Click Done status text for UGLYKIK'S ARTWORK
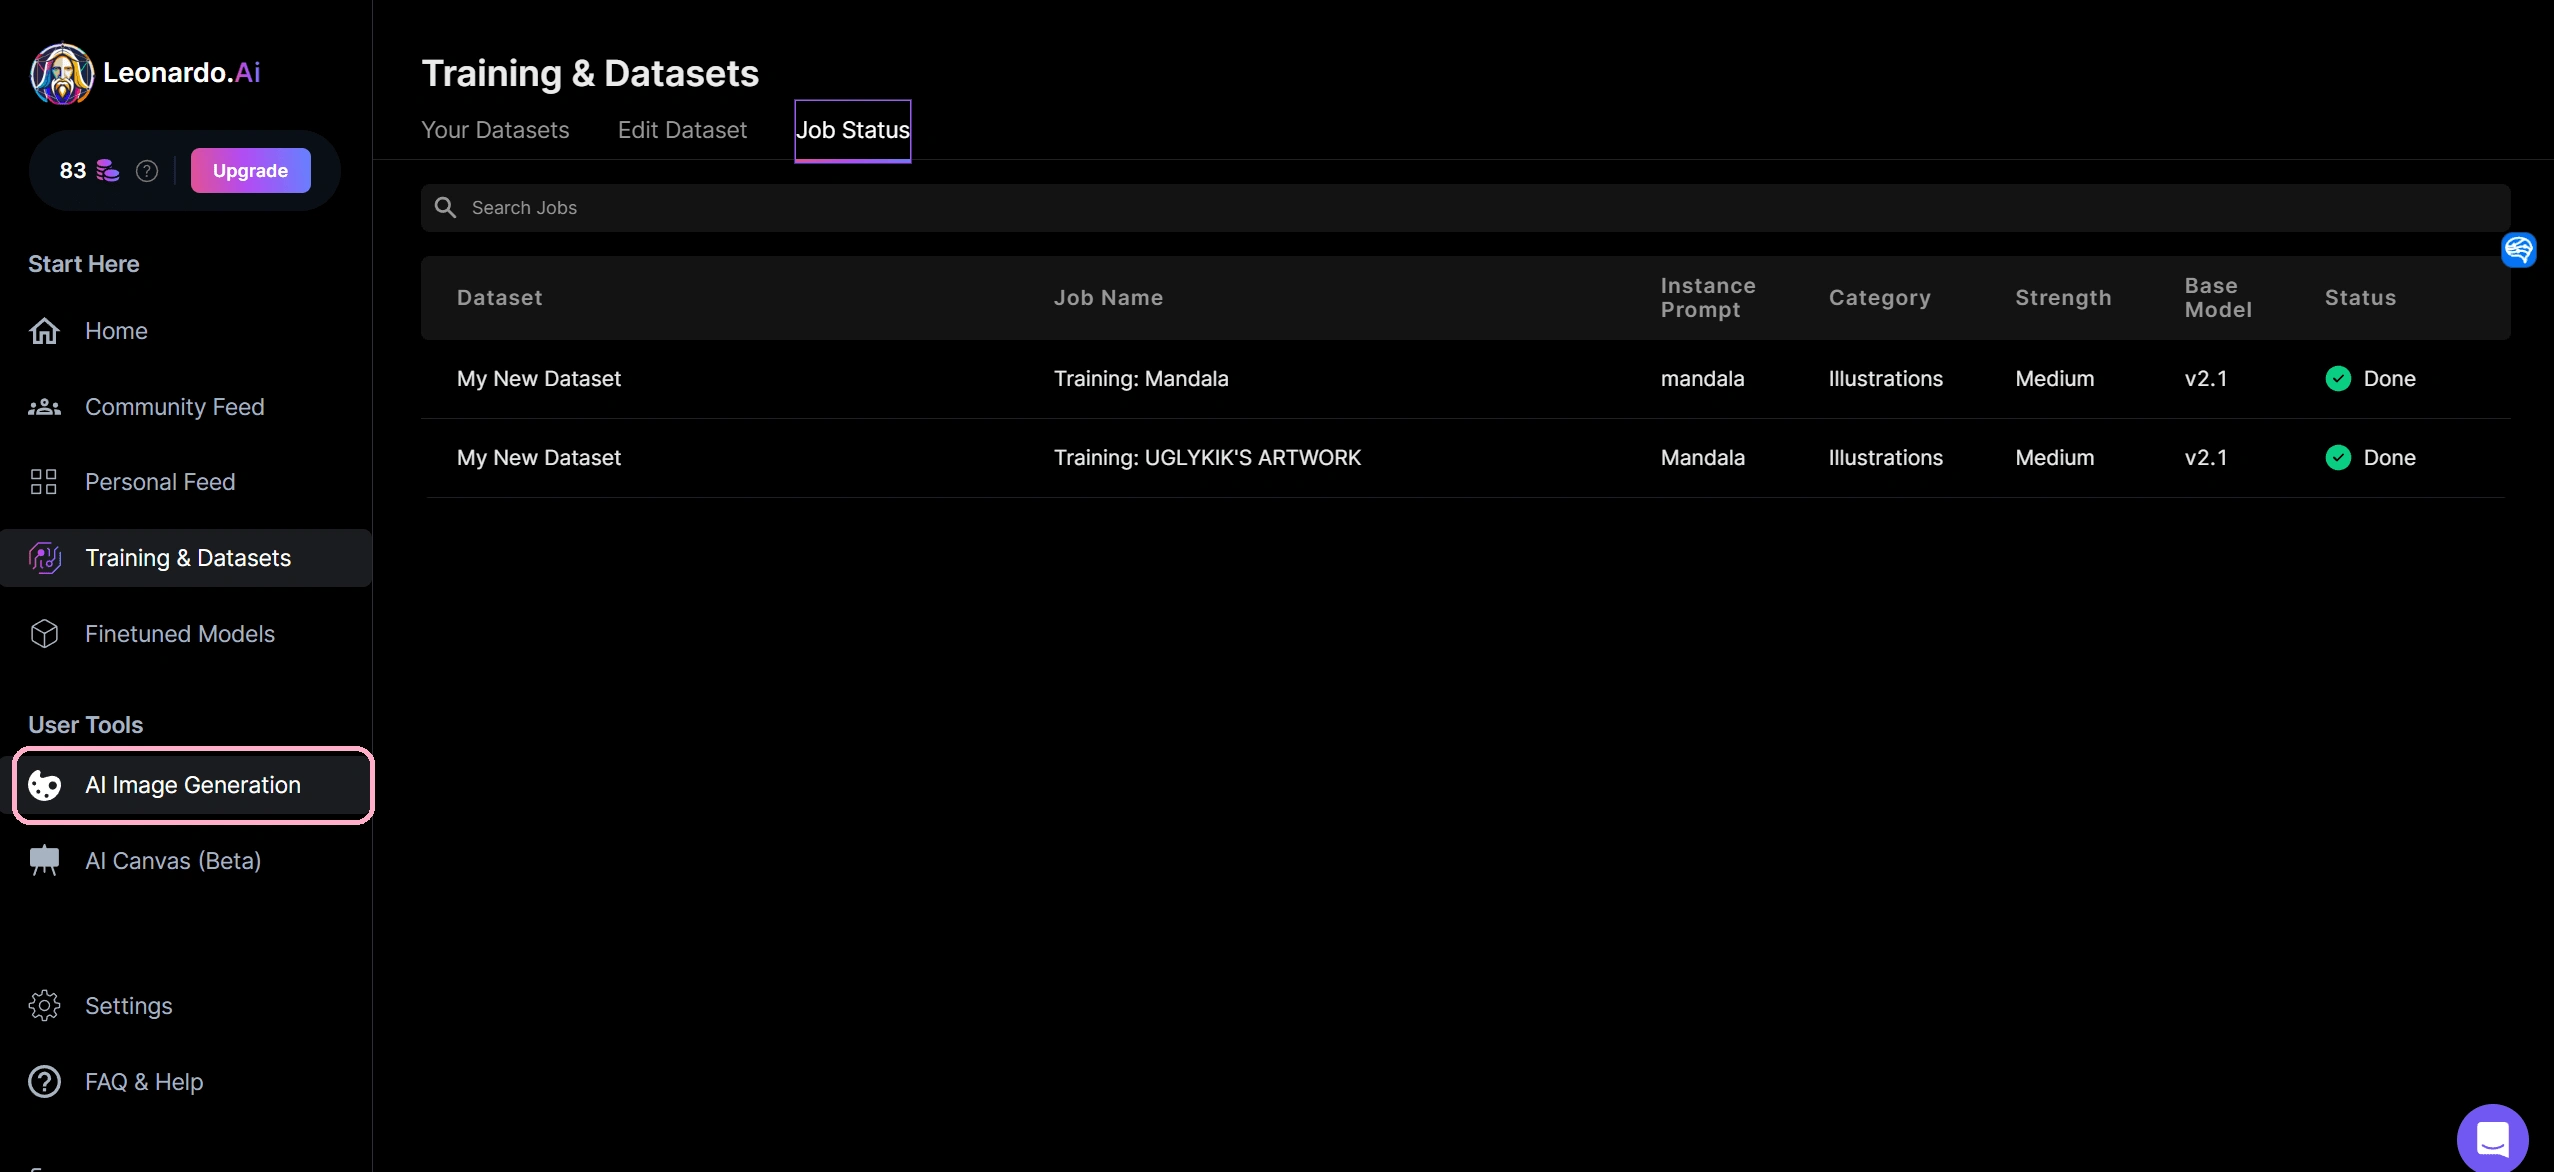2554x1172 pixels. [x=2389, y=458]
